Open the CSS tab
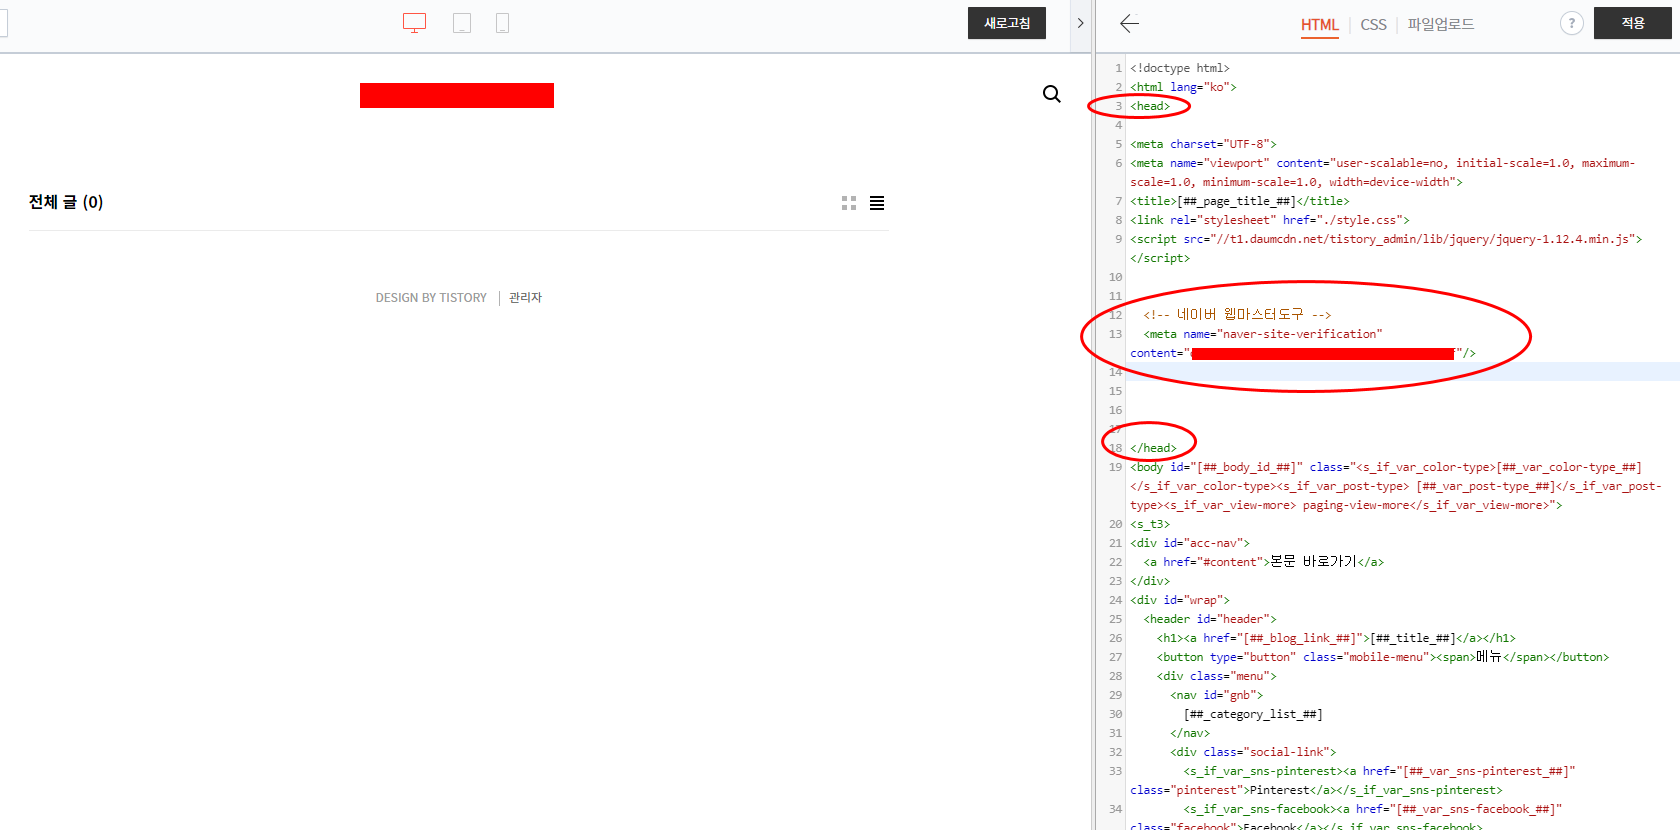The width and height of the screenshot is (1680, 830). point(1373,25)
